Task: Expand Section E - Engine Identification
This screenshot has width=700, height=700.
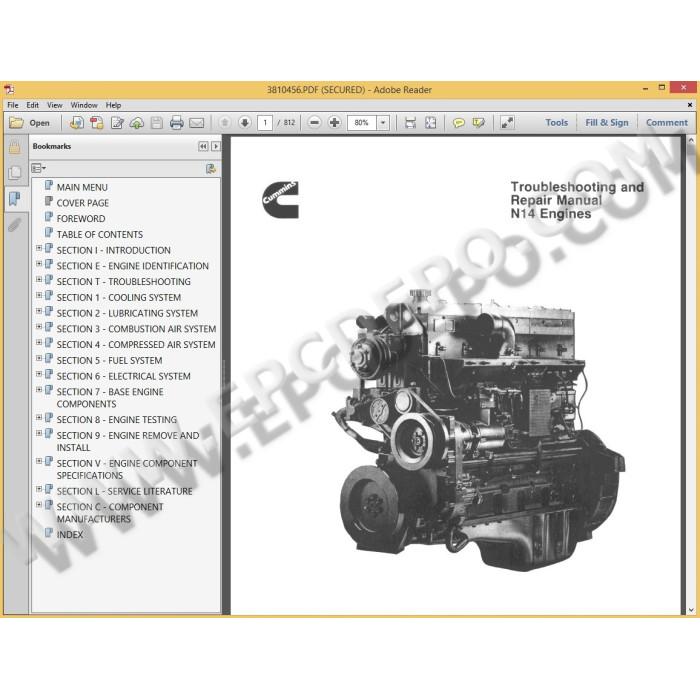Action: pos(39,264)
